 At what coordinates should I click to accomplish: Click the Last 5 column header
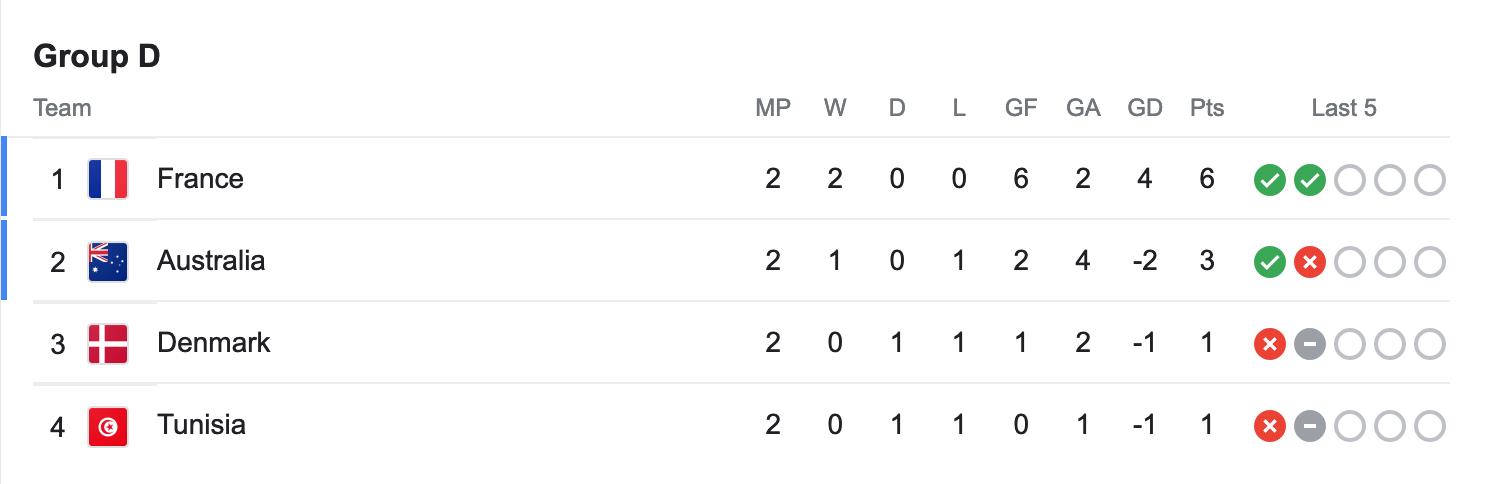pos(1344,108)
